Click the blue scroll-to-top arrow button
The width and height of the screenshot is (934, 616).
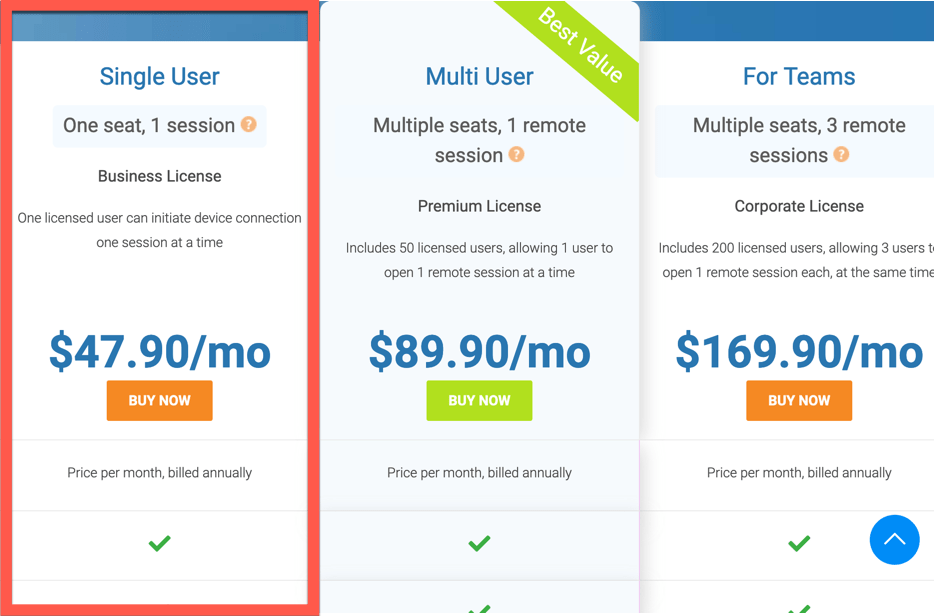pyautogui.click(x=894, y=540)
